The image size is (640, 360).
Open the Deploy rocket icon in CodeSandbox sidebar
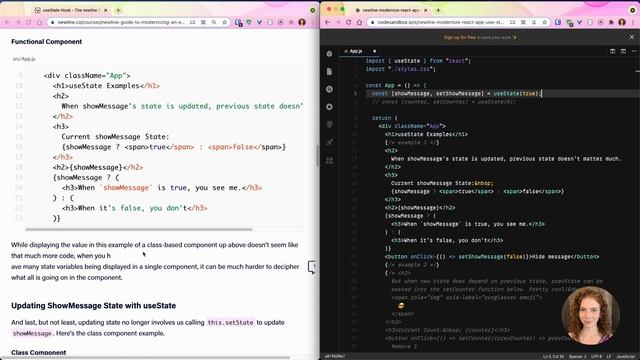click(x=329, y=142)
